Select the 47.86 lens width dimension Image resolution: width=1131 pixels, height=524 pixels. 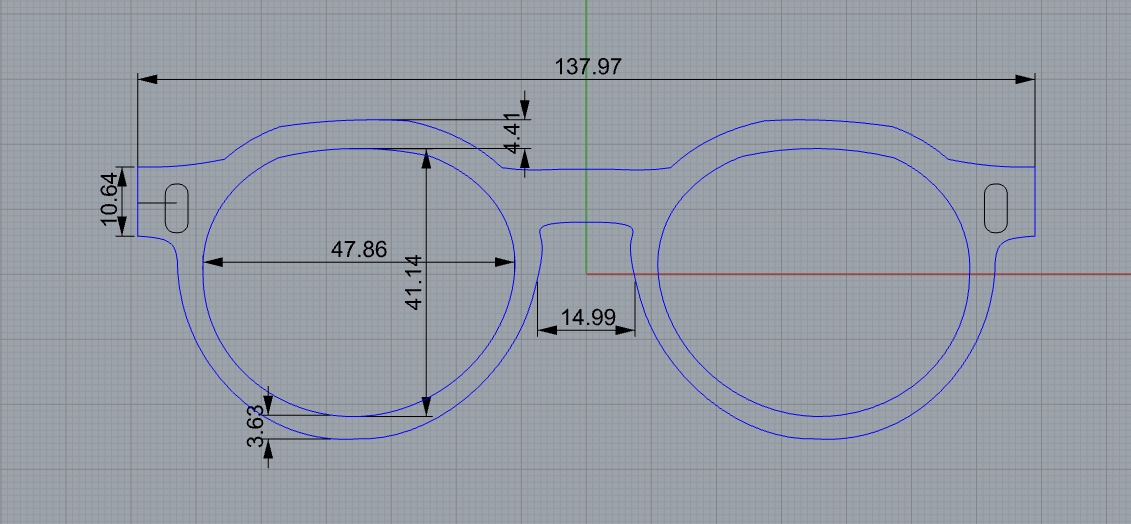(358, 250)
